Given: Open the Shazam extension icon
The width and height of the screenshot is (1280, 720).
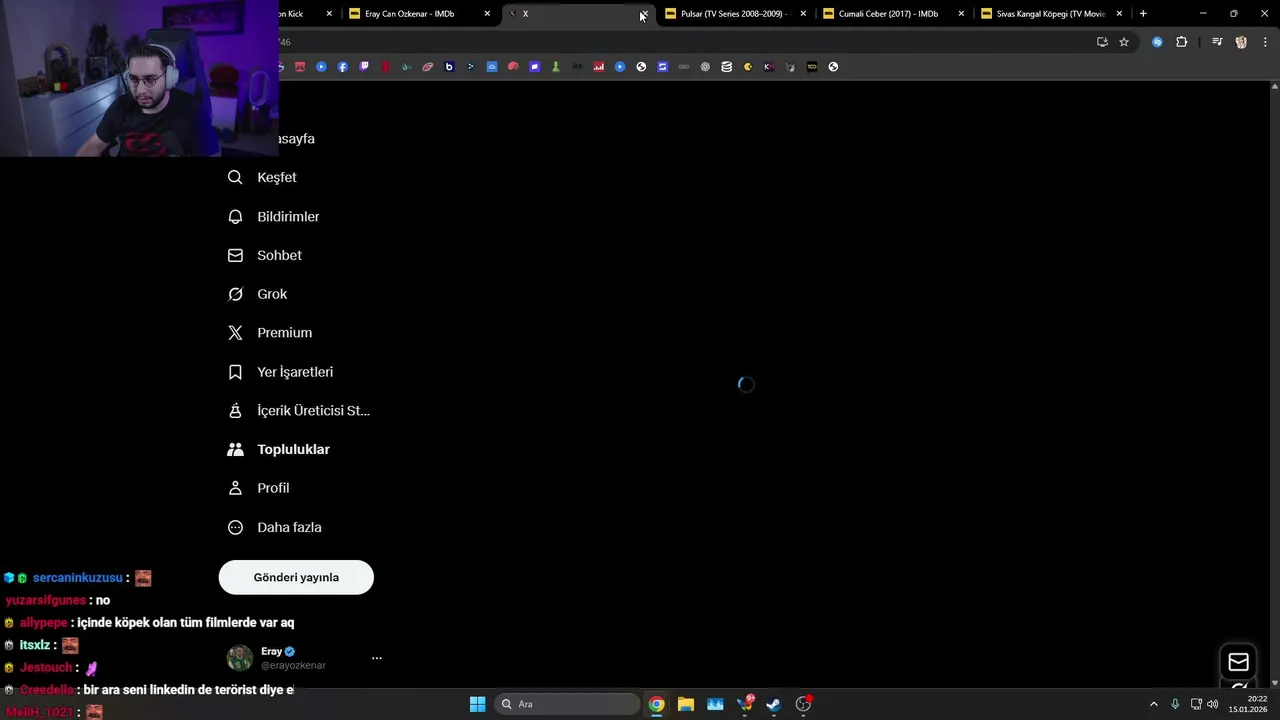Looking at the screenshot, I should 1157,42.
